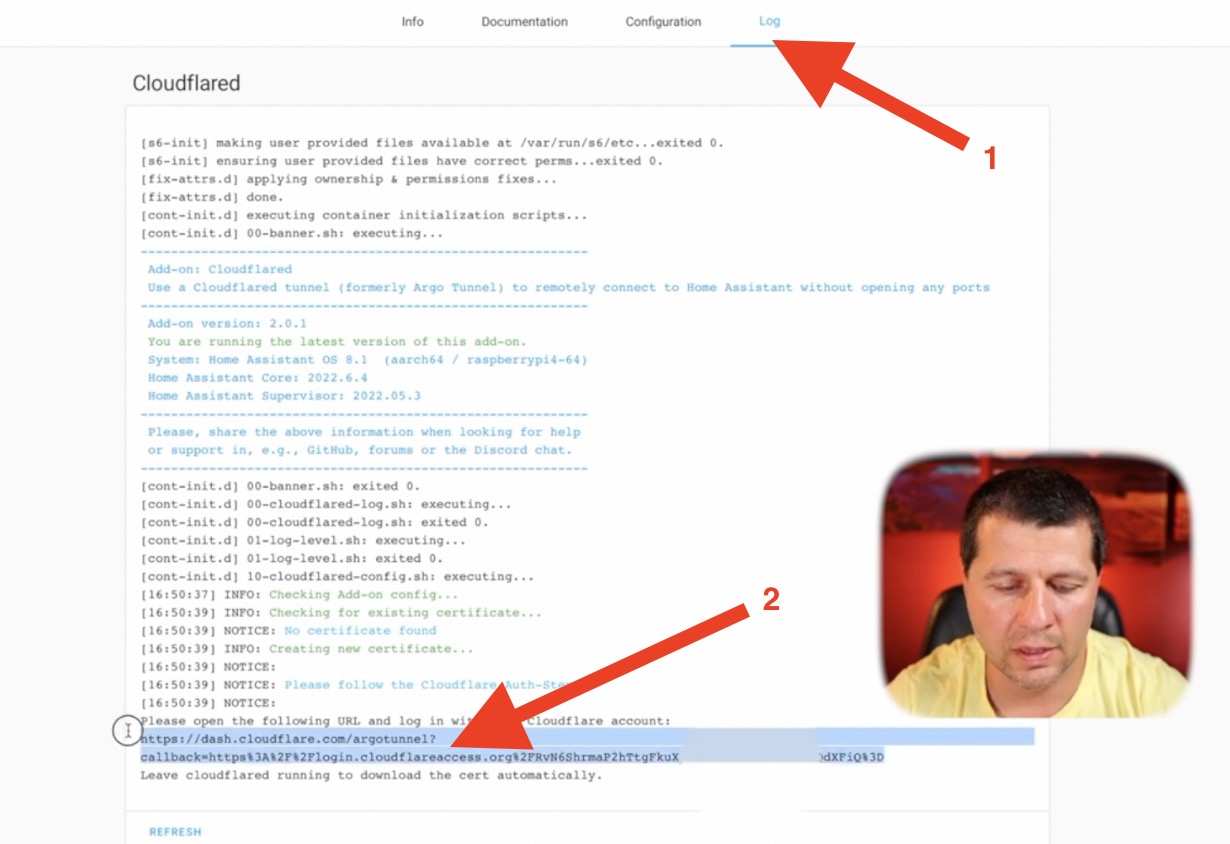Click 'Home Assistant Supervisor: 2022.05.3' line
Image resolution: width=1230 pixels, height=844 pixels.
coord(284,395)
